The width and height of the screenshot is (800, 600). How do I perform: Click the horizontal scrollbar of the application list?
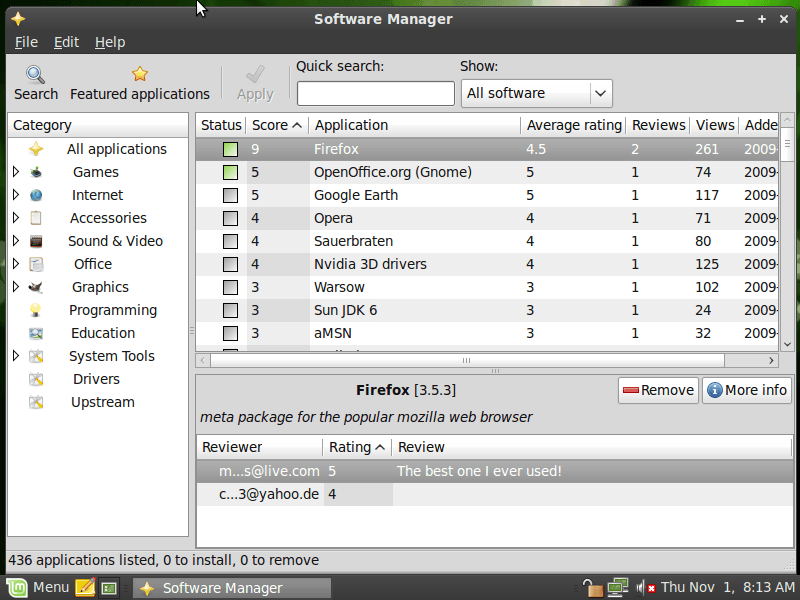point(467,361)
